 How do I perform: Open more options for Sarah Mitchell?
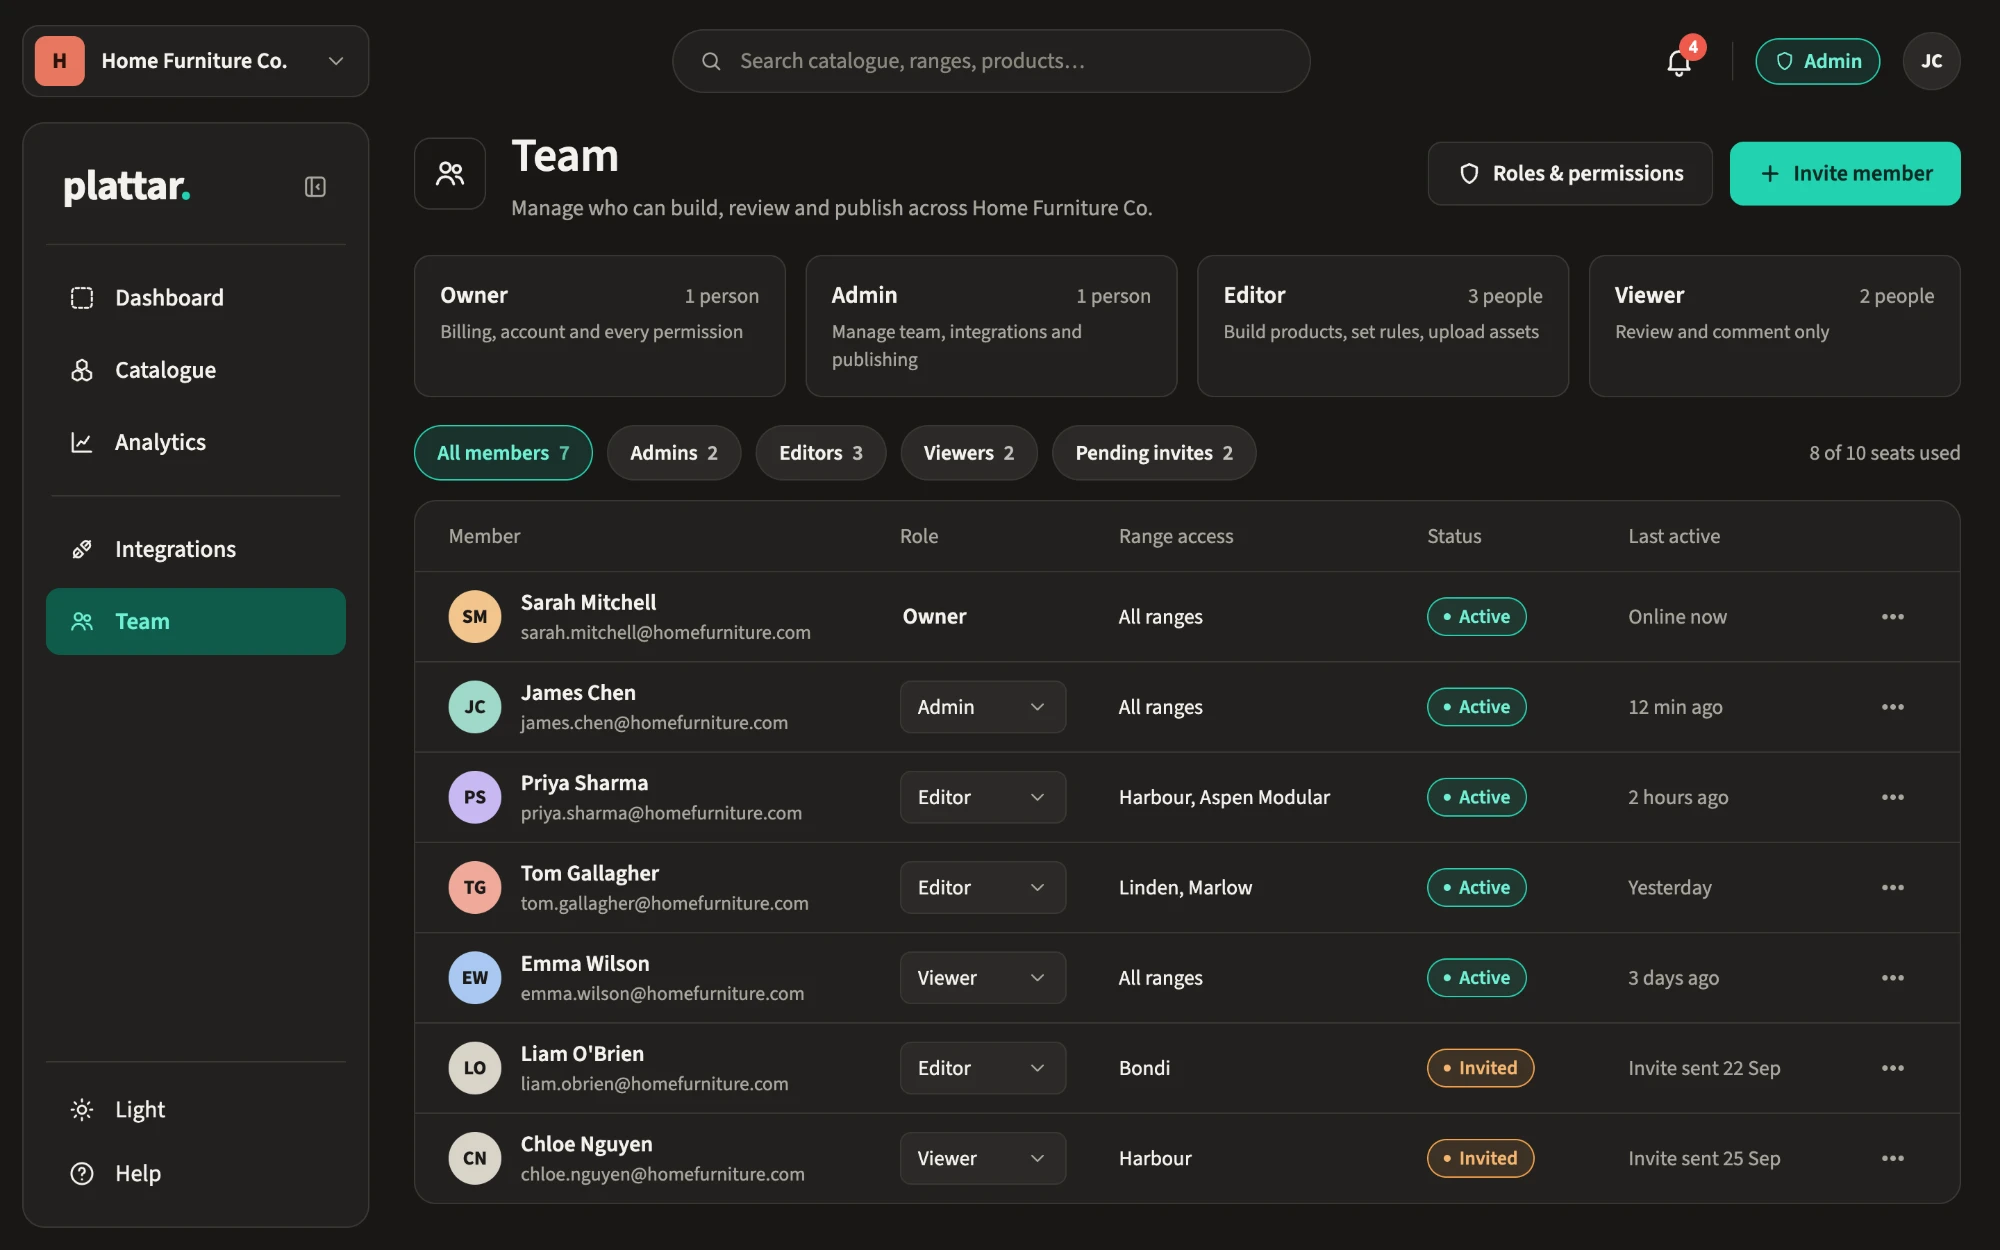[x=1892, y=617]
